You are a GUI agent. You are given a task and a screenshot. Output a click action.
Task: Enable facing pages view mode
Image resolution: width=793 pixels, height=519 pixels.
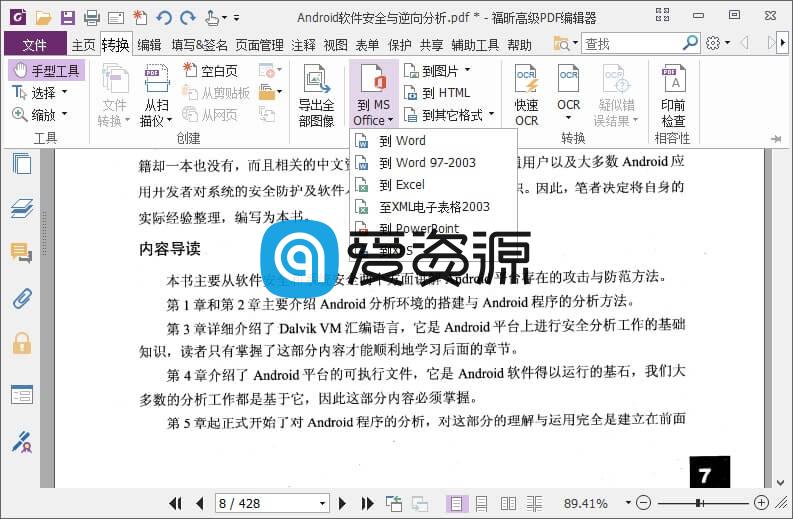(508, 503)
